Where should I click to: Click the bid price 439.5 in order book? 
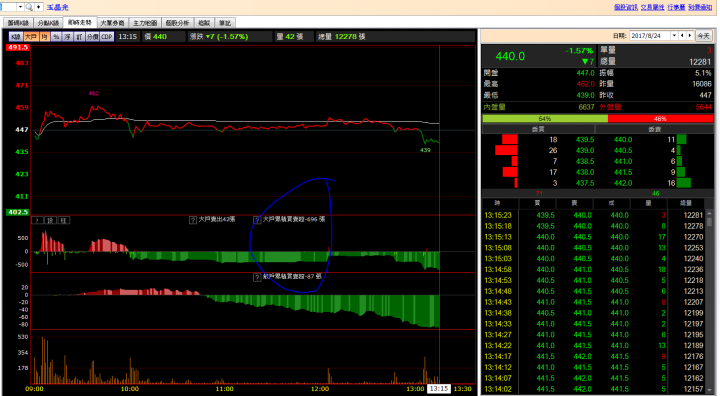tap(585, 140)
